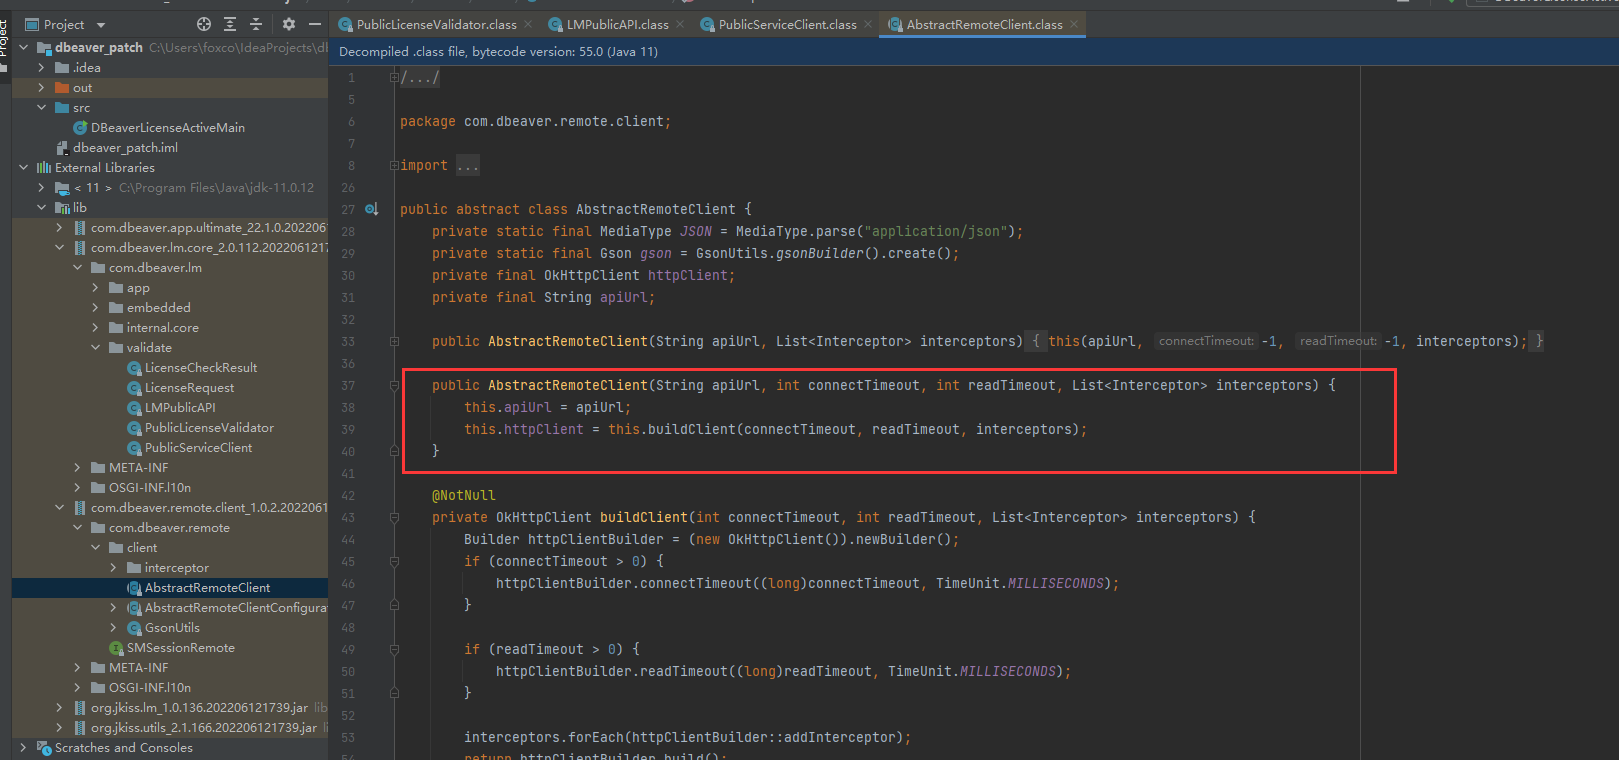Screen dimensions: 1619x760
Task: Click the GsonUtils class icon
Action: point(134,627)
